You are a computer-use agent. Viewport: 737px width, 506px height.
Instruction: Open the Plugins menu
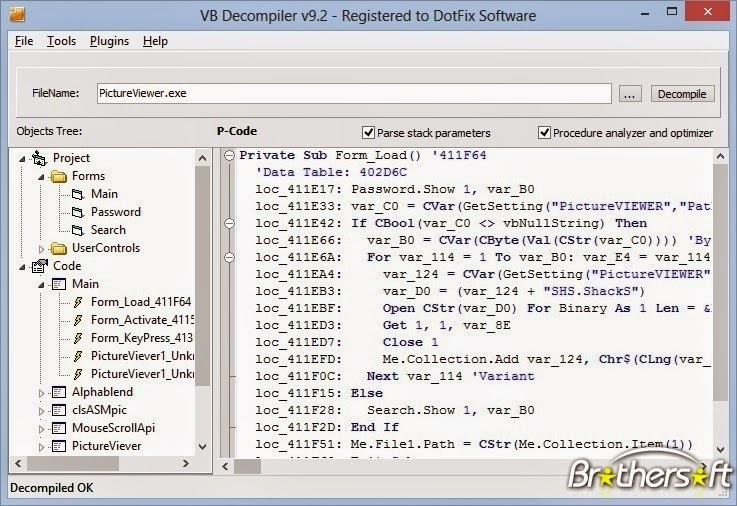pyautogui.click(x=110, y=41)
